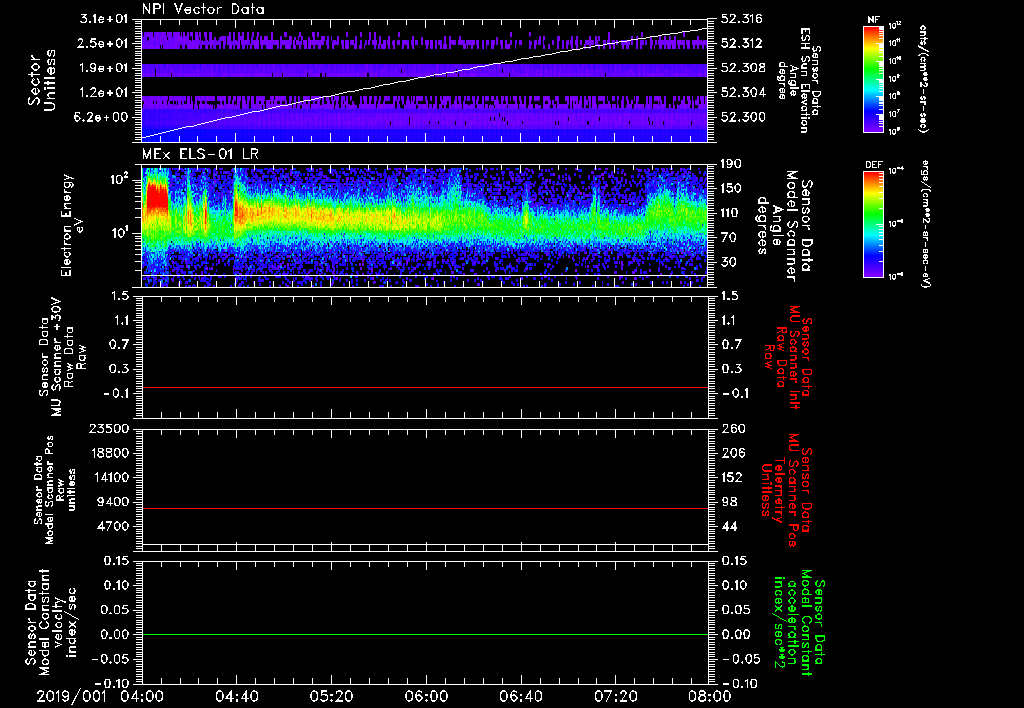Pick the 06:00 mark on time axis
The image size is (1024, 708).
425,695
